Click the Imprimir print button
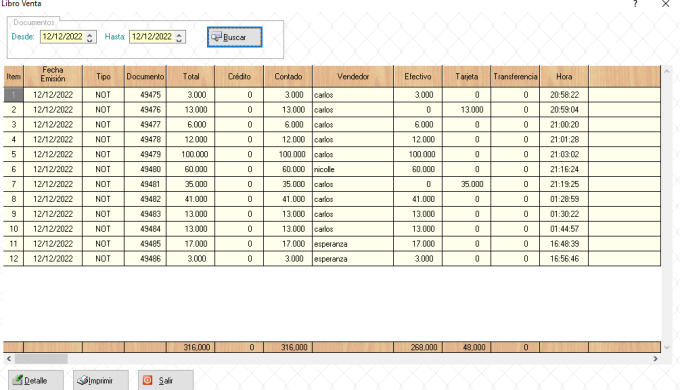This screenshot has height=390, width=680. click(101, 380)
